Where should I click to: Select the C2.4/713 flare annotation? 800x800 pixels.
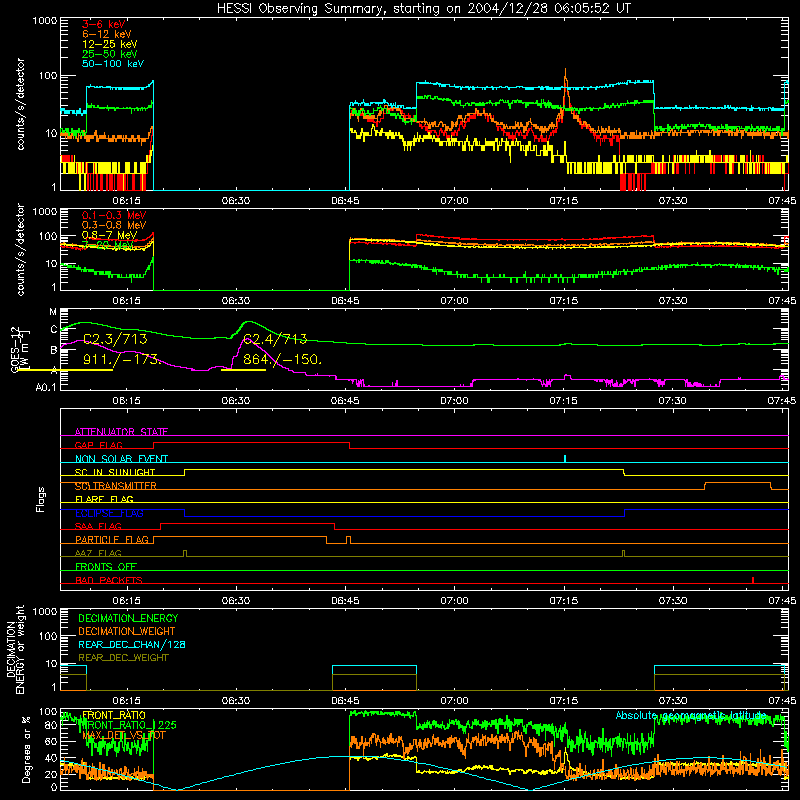tap(275, 339)
